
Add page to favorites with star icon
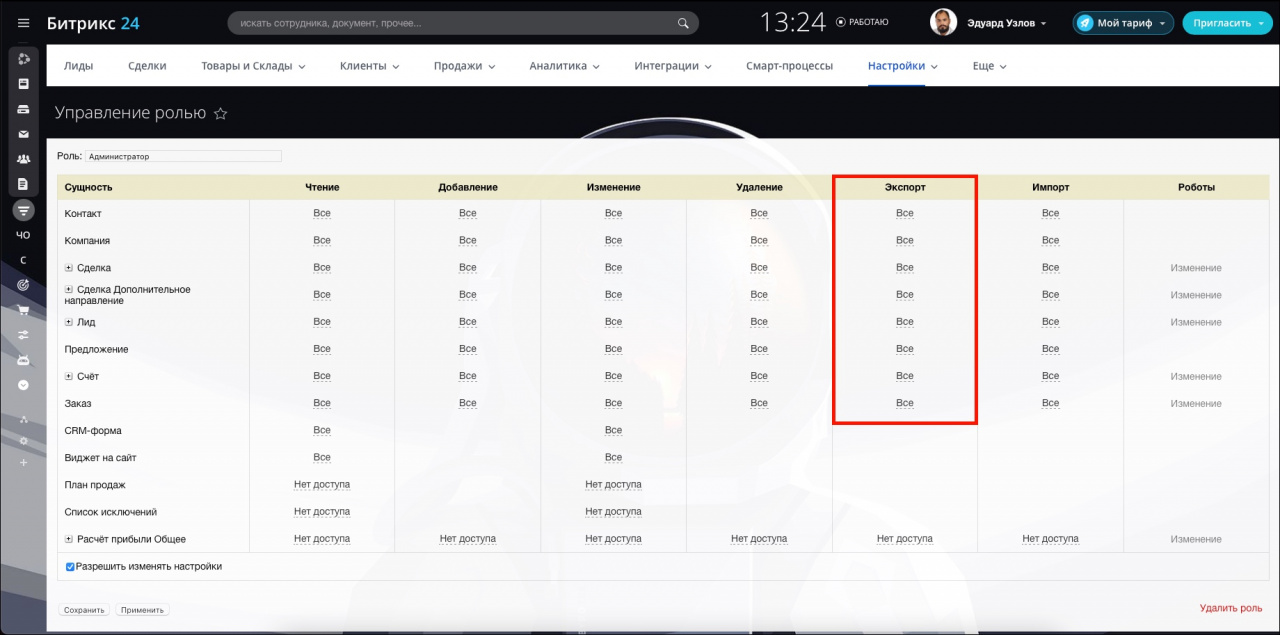point(221,114)
